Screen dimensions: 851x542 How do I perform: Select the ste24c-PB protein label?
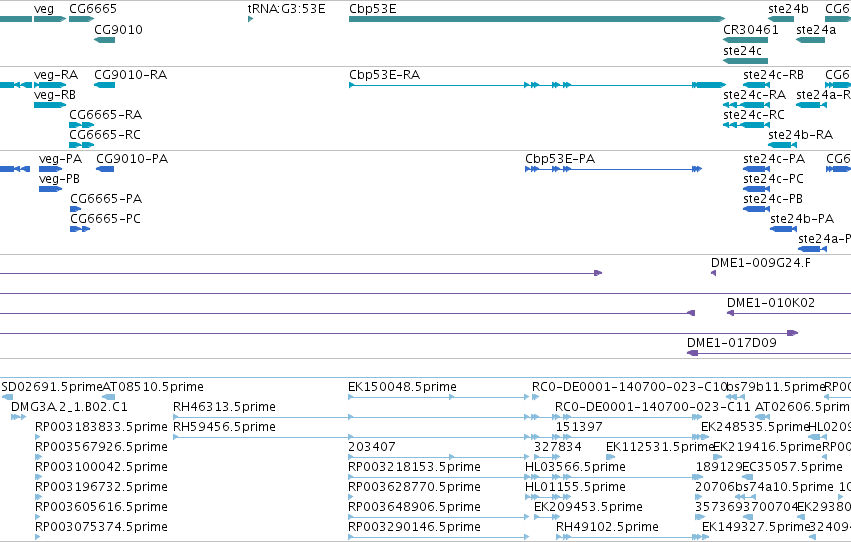point(773,199)
